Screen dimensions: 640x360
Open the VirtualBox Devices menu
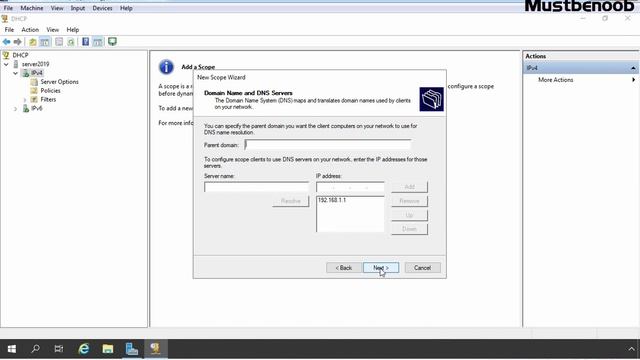[x=102, y=8]
